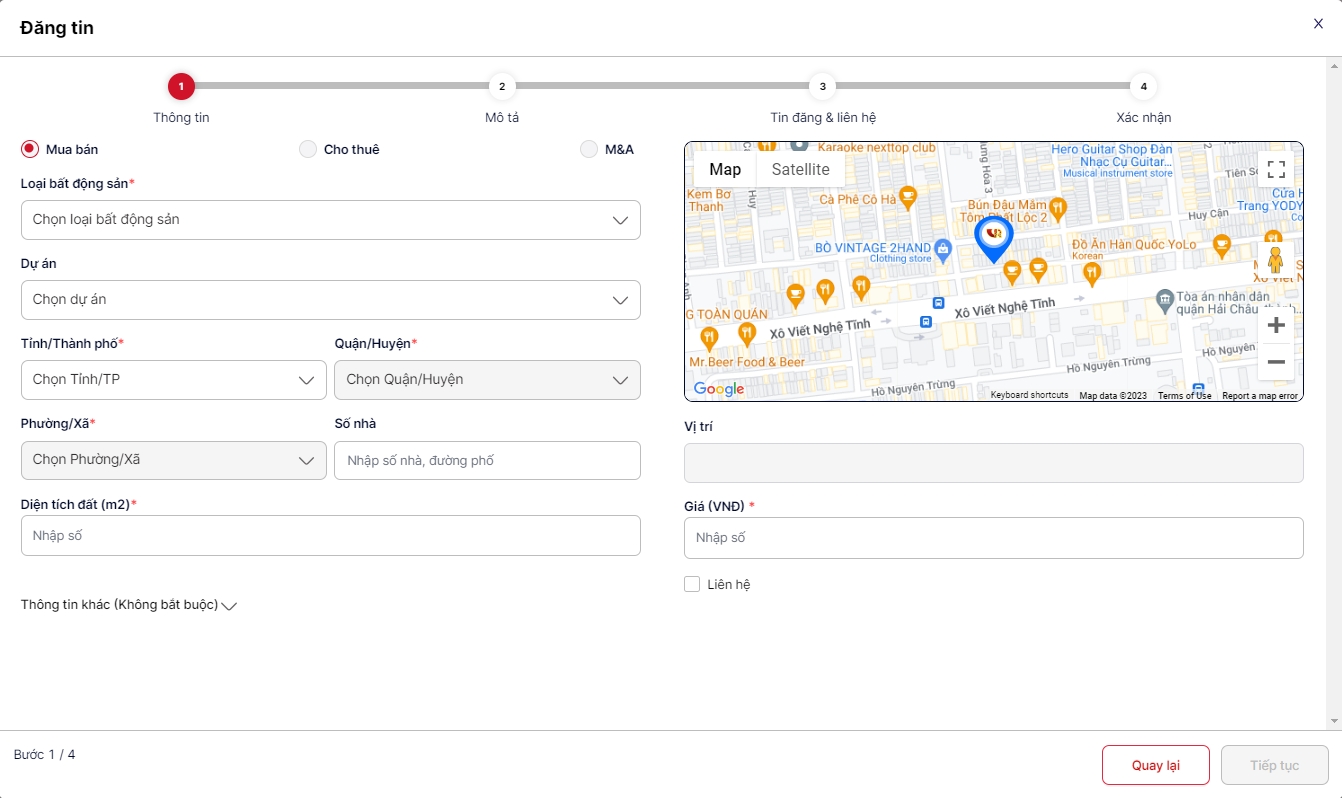Select the Cho thuê radio option
This screenshot has width=1342, height=798.
pos(308,149)
